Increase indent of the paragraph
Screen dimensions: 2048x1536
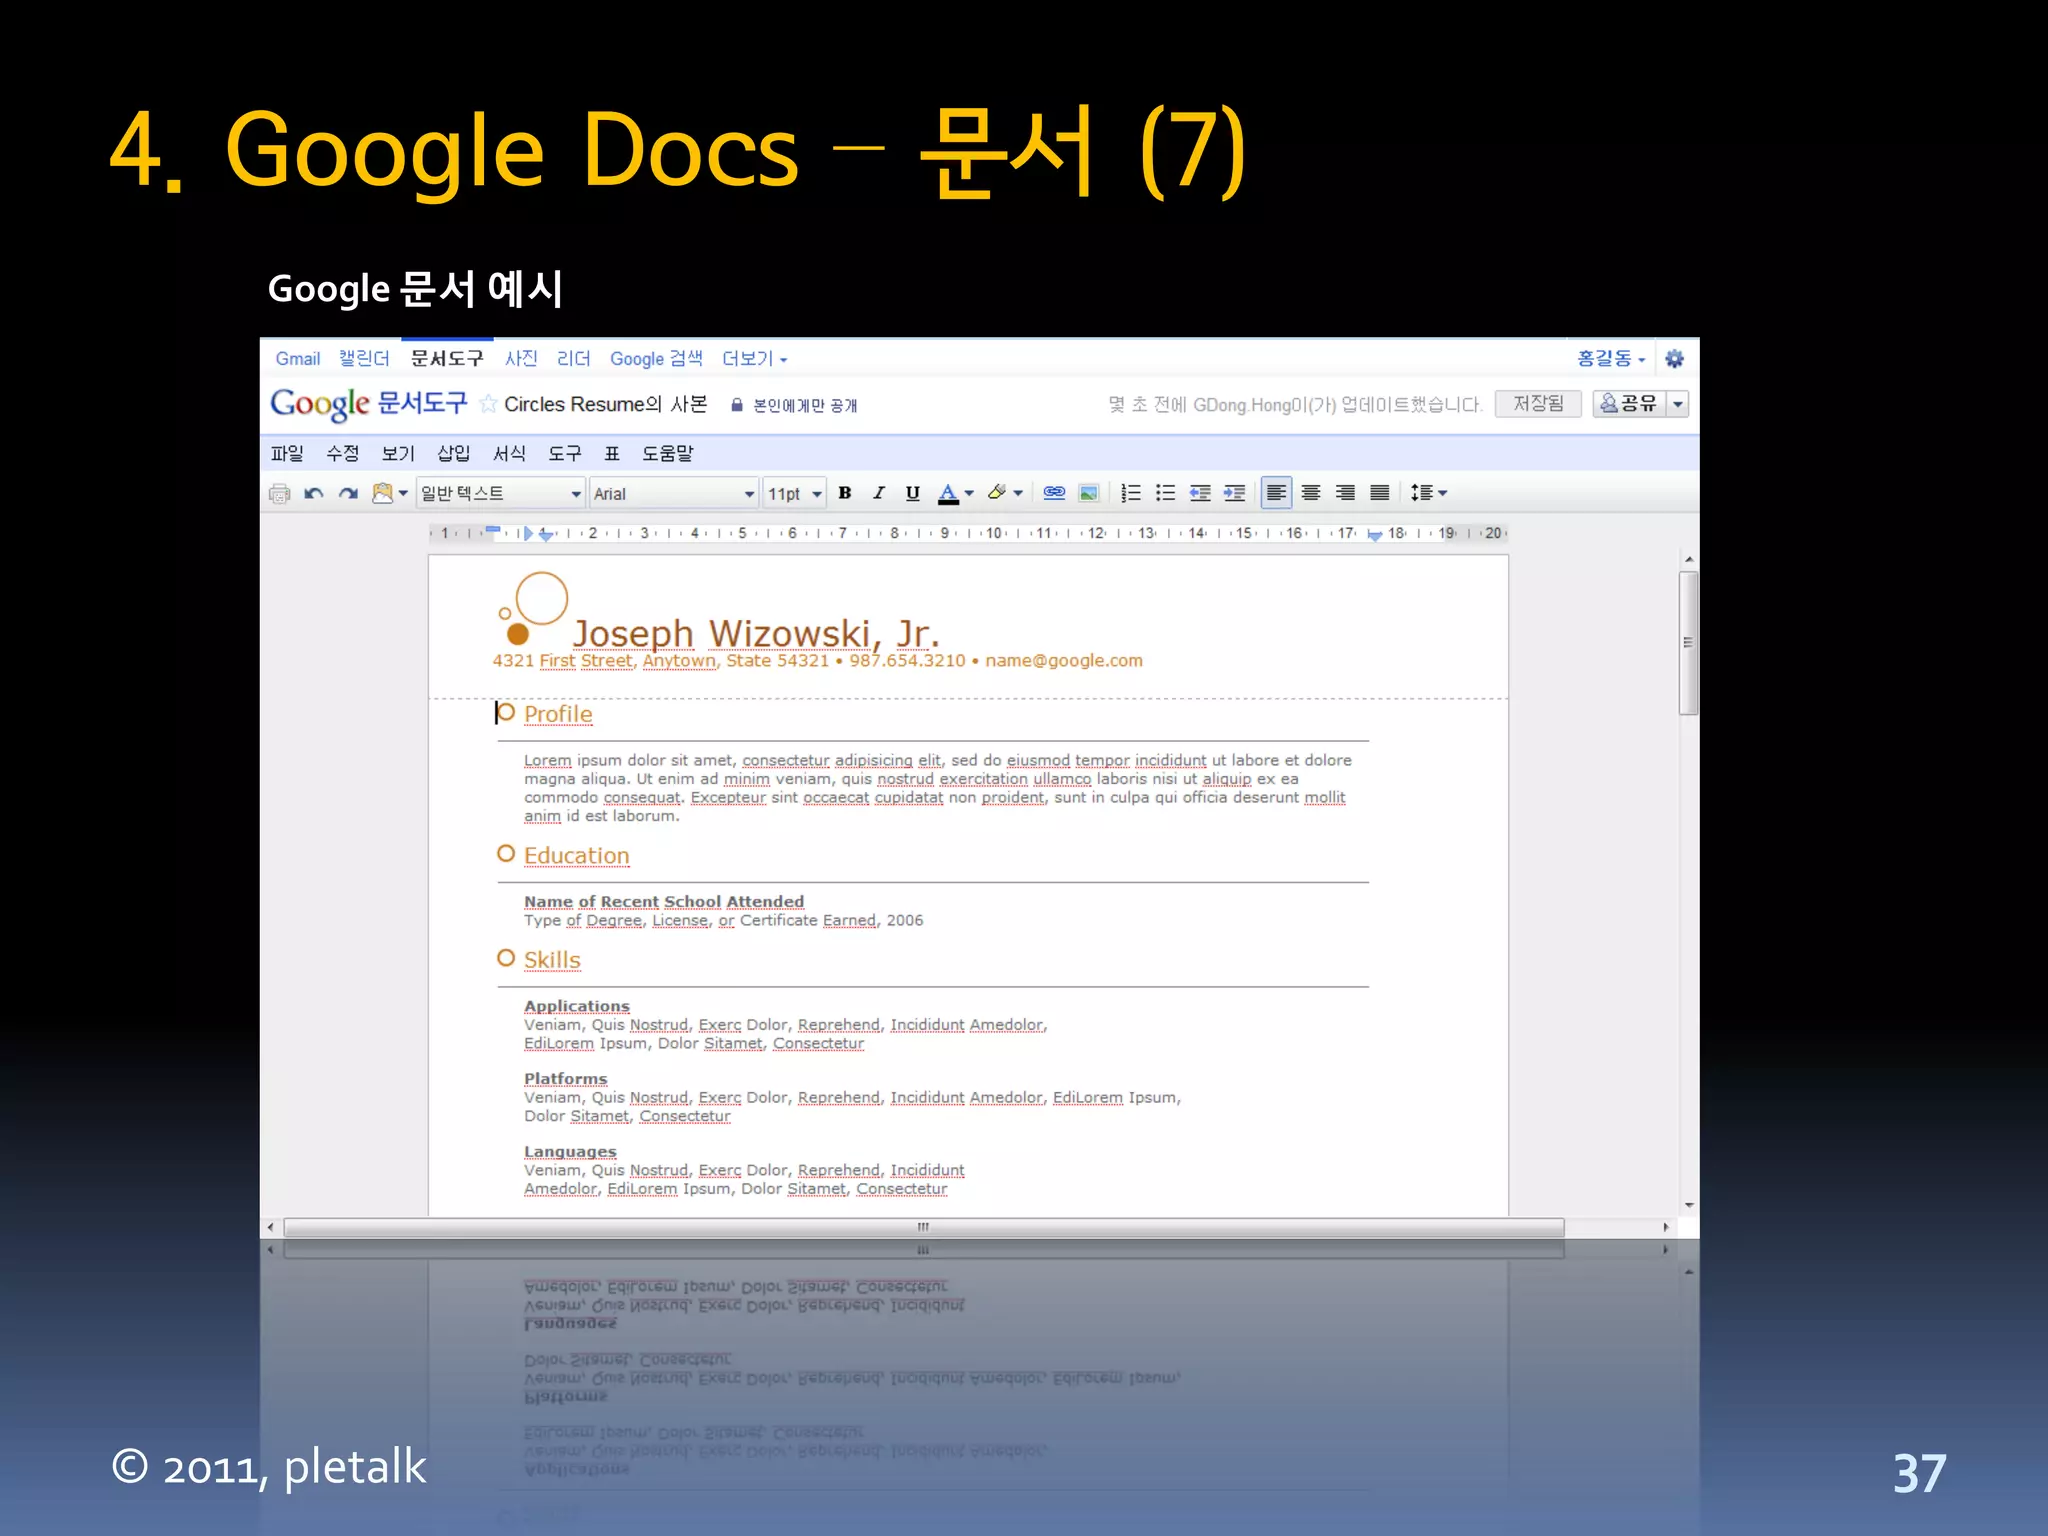(1235, 493)
